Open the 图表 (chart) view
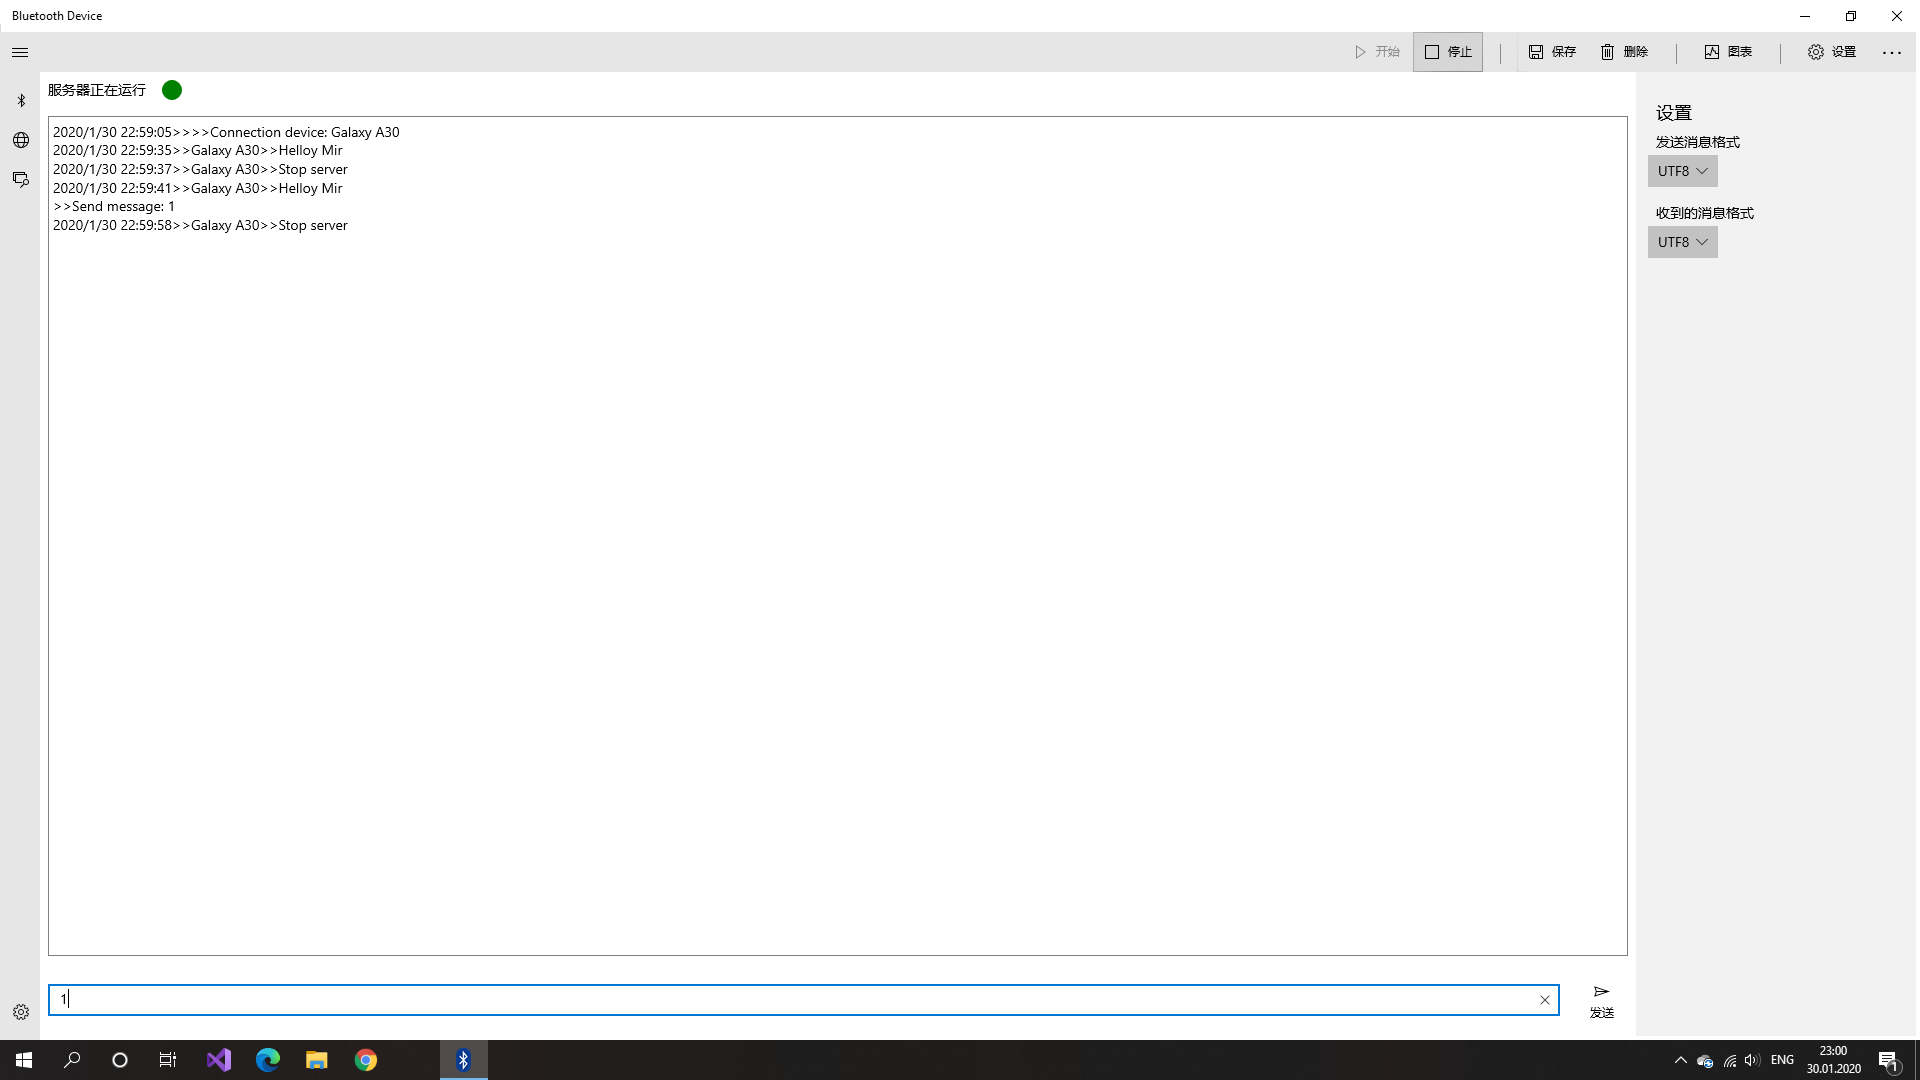 pyautogui.click(x=1728, y=52)
